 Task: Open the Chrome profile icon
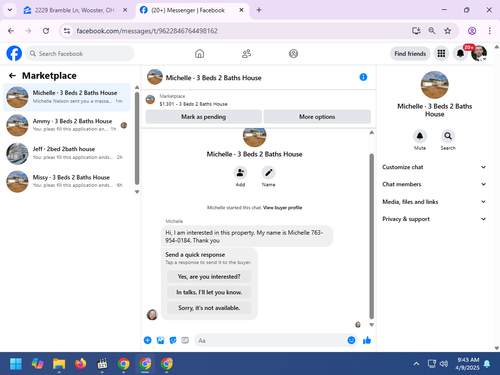click(472, 31)
